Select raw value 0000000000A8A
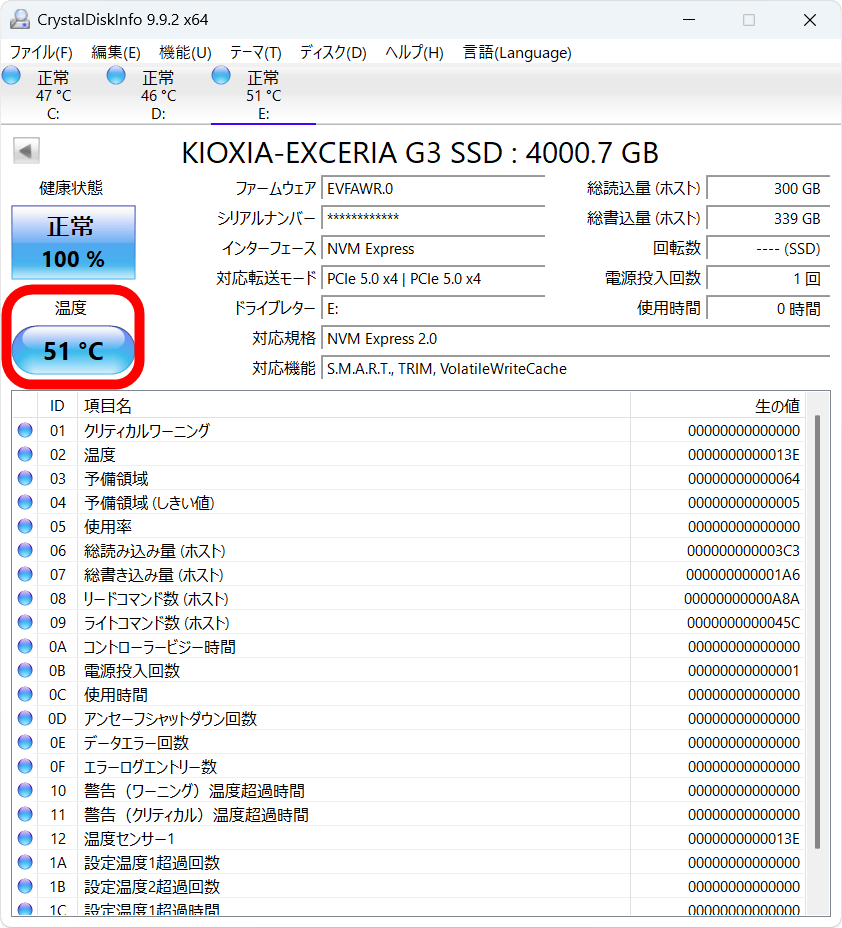This screenshot has width=842, height=928. (741, 599)
